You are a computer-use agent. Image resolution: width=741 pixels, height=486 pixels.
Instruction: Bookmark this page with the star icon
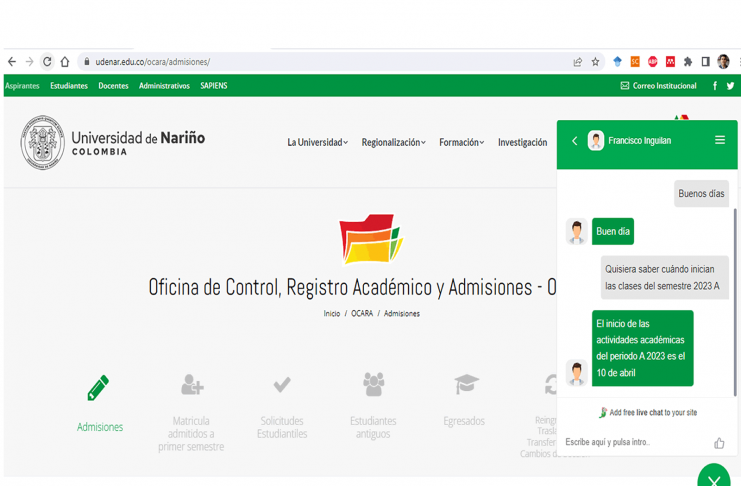(x=595, y=62)
